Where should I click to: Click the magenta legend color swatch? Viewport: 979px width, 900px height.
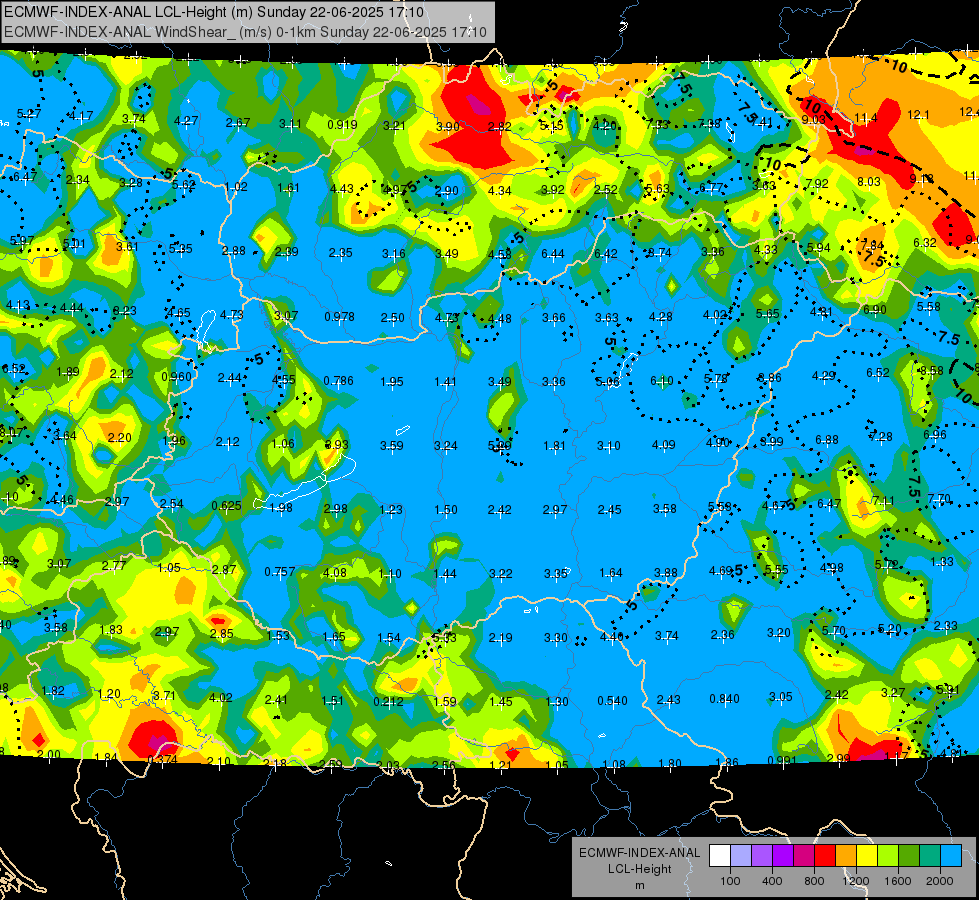[x=804, y=856]
